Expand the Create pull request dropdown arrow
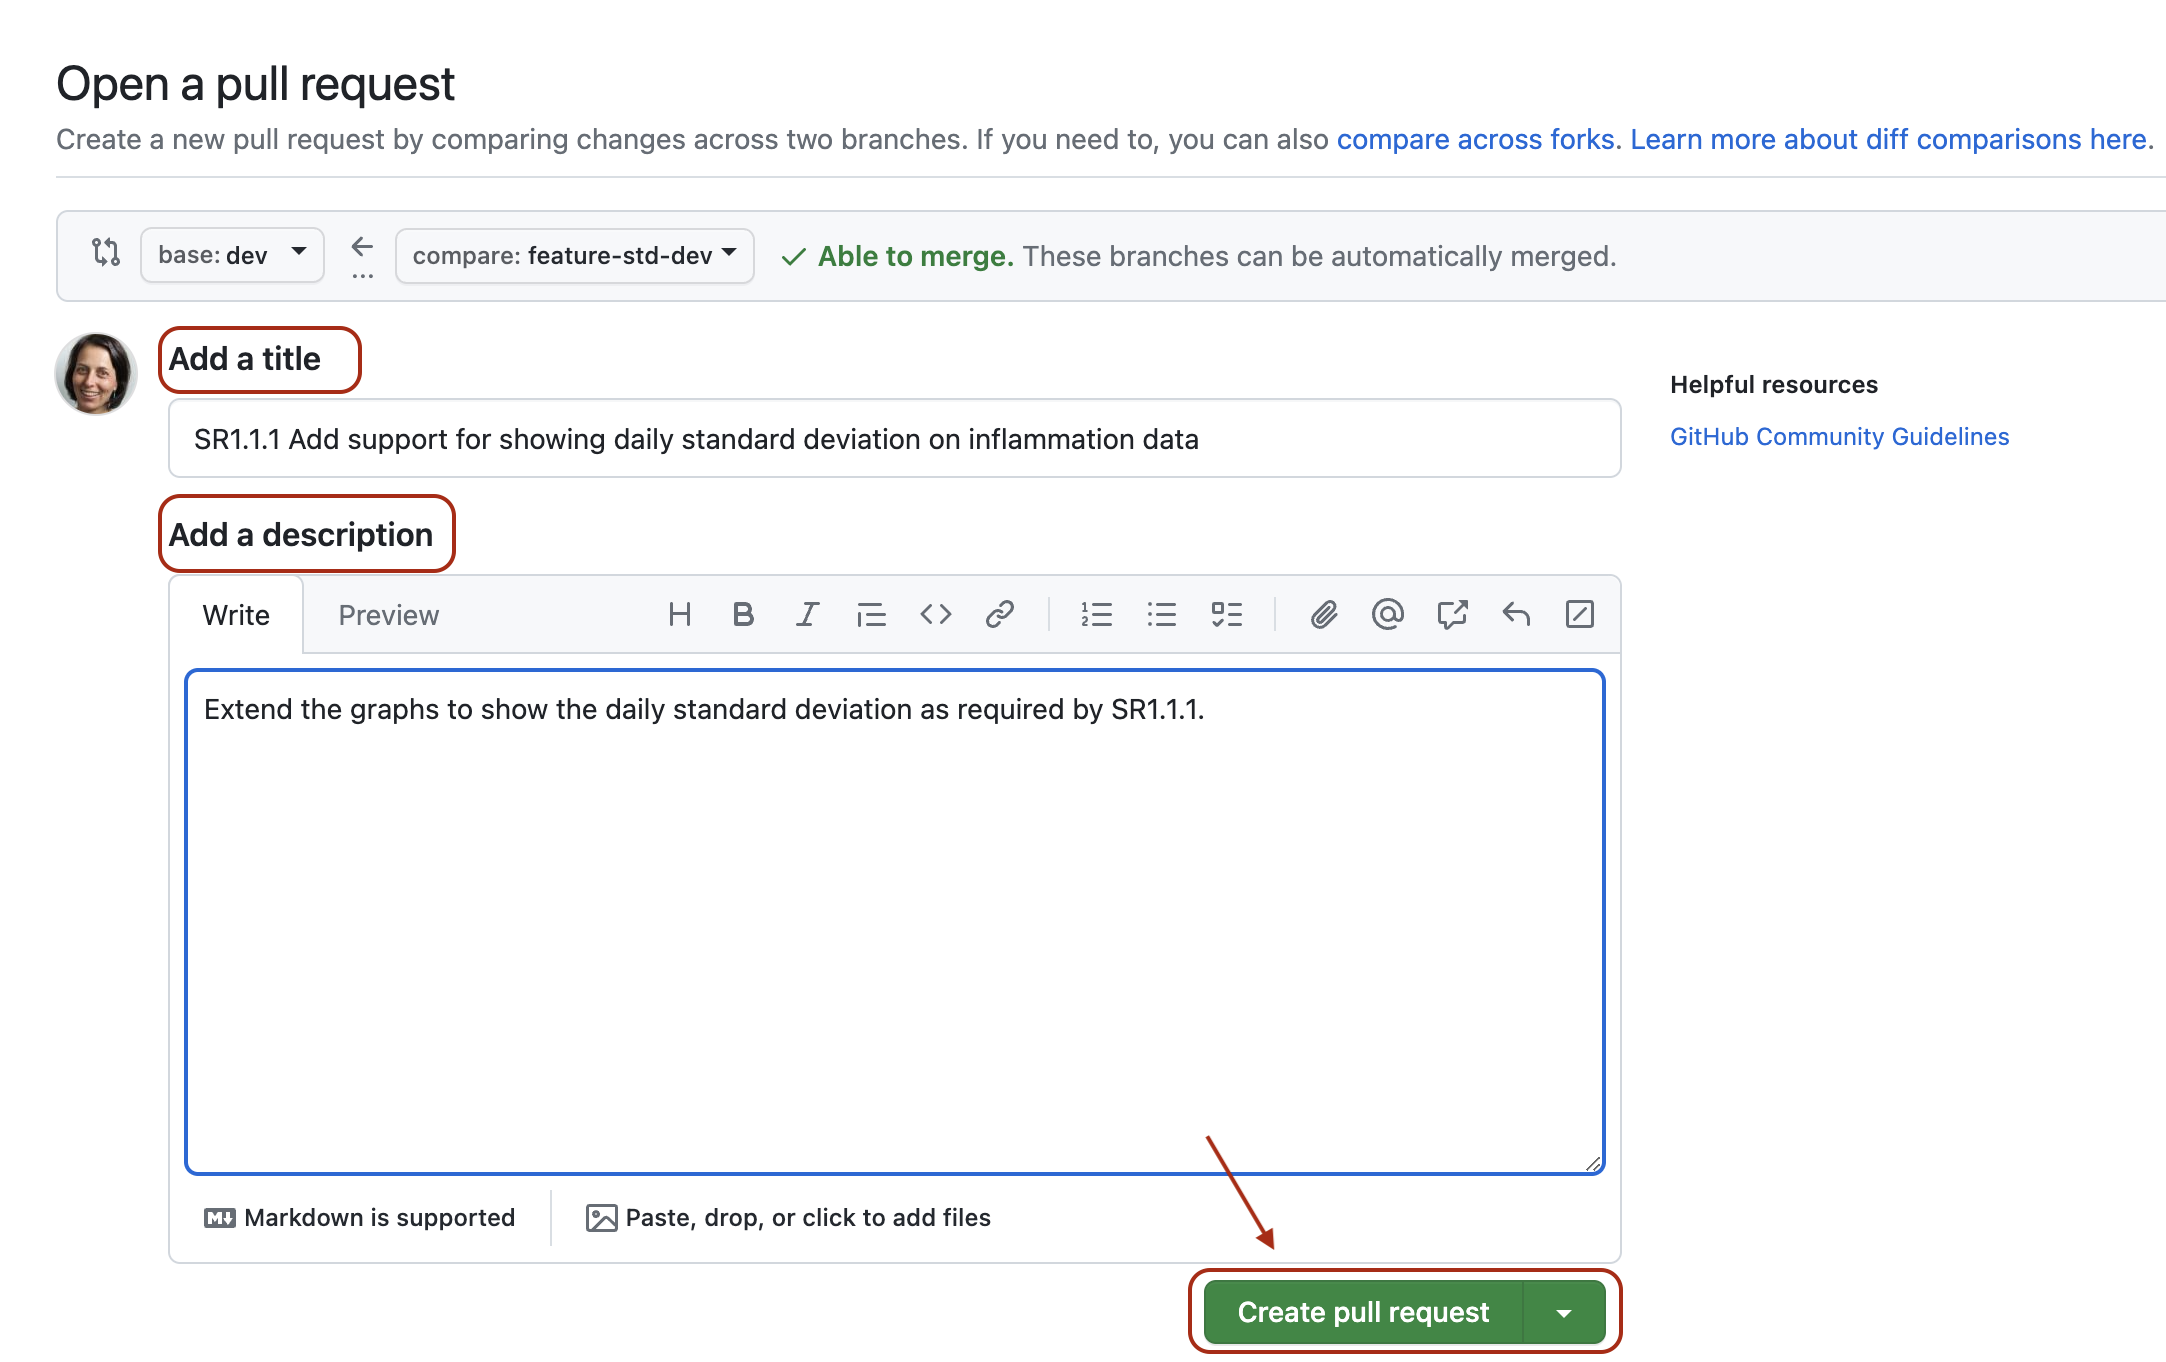This screenshot has width=2166, height=1362. tap(1565, 1312)
